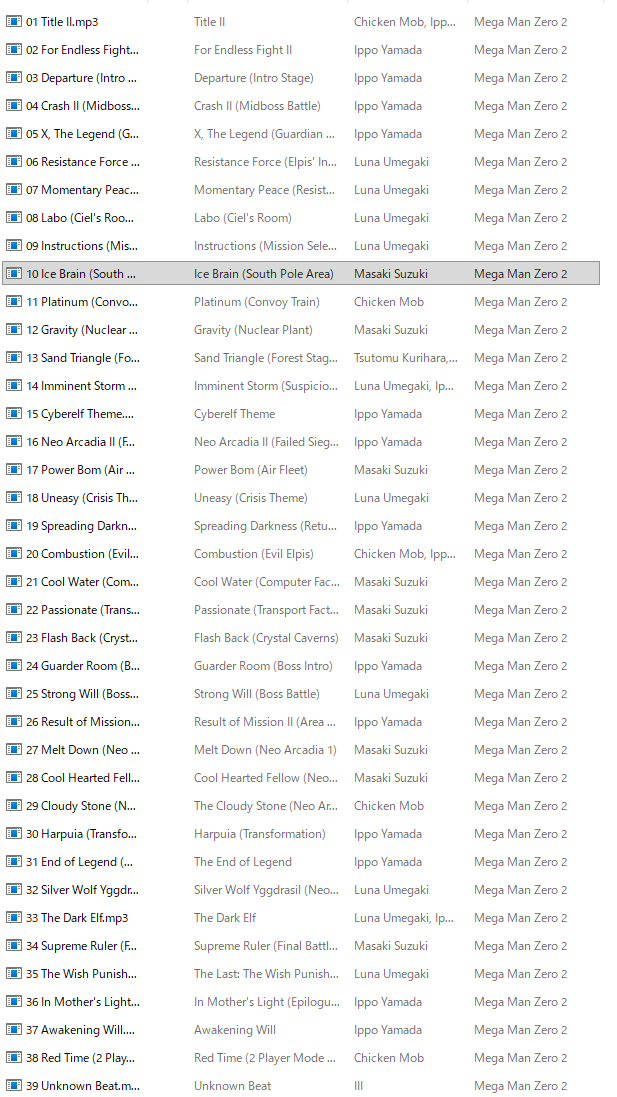The width and height of the screenshot is (617, 1097).
Task: Click the file icon for 22 Passionate
Action: pyautogui.click(x=13, y=609)
